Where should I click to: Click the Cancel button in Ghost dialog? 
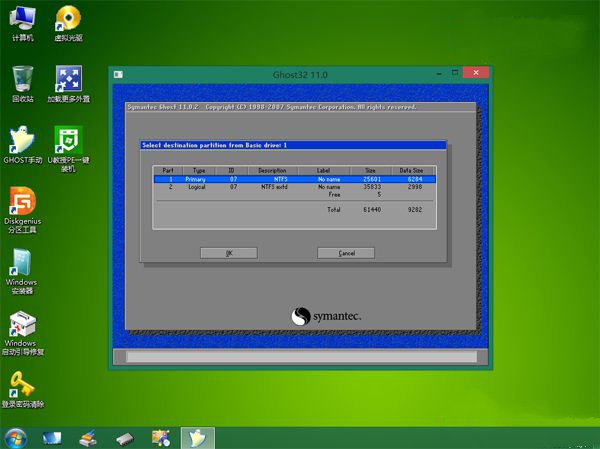(x=346, y=253)
